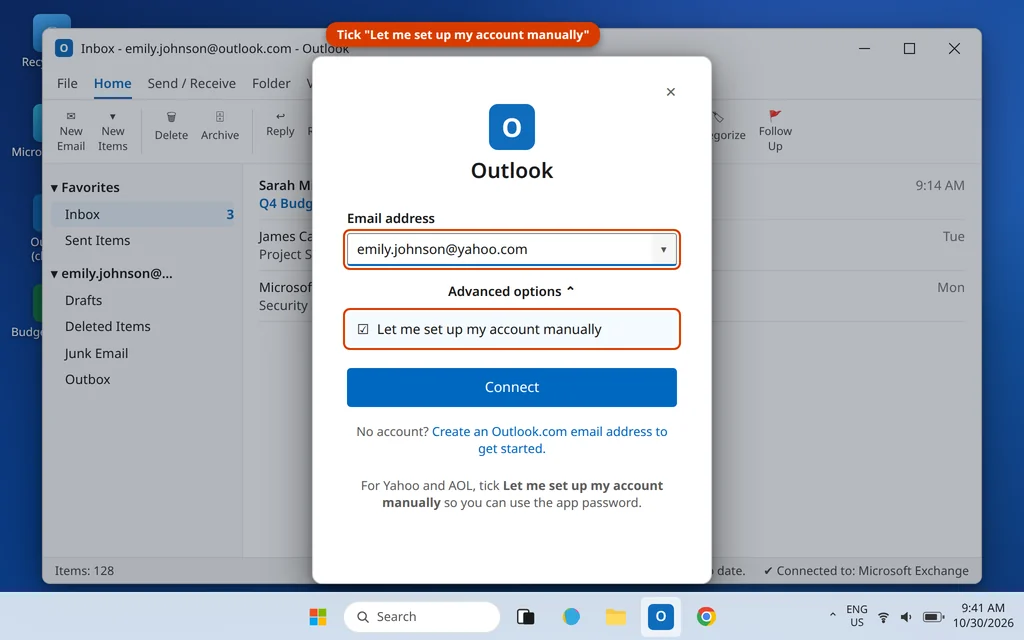Open the email address dropdown arrow
The height and width of the screenshot is (640, 1024).
[663, 249]
